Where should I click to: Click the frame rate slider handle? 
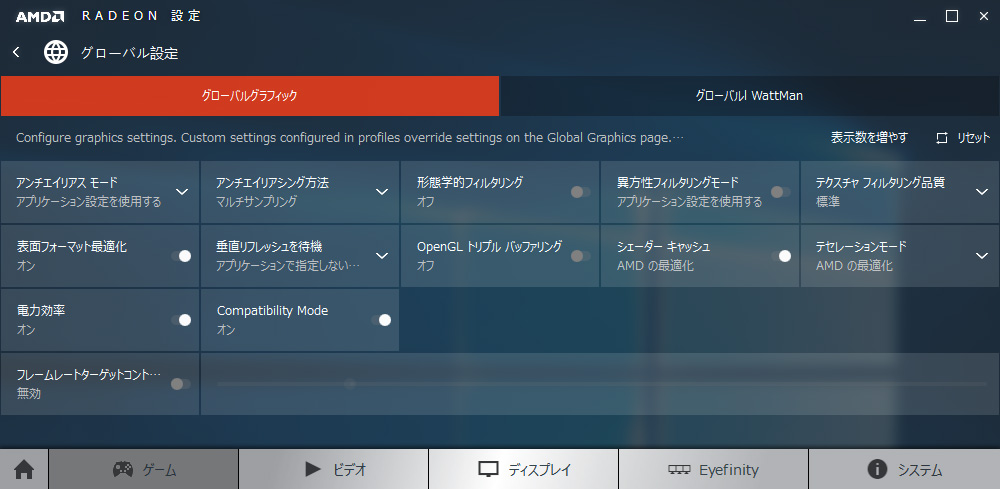[x=349, y=384]
